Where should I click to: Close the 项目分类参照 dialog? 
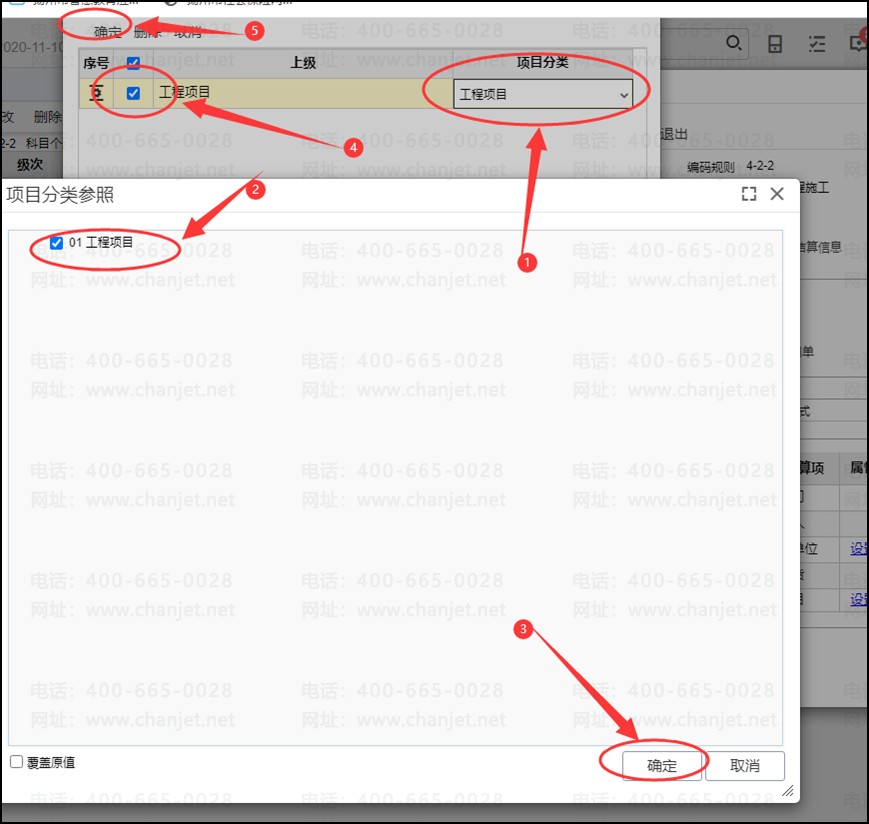(x=777, y=193)
